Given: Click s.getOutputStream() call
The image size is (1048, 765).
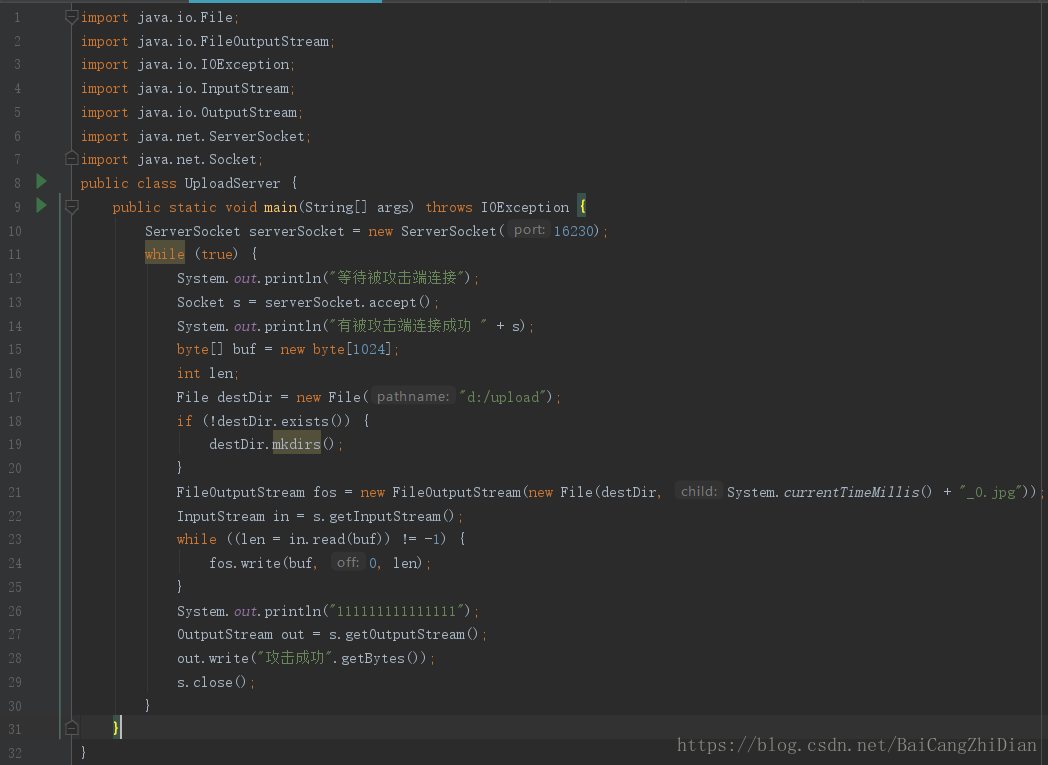Looking at the screenshot, I should (404, 635).
